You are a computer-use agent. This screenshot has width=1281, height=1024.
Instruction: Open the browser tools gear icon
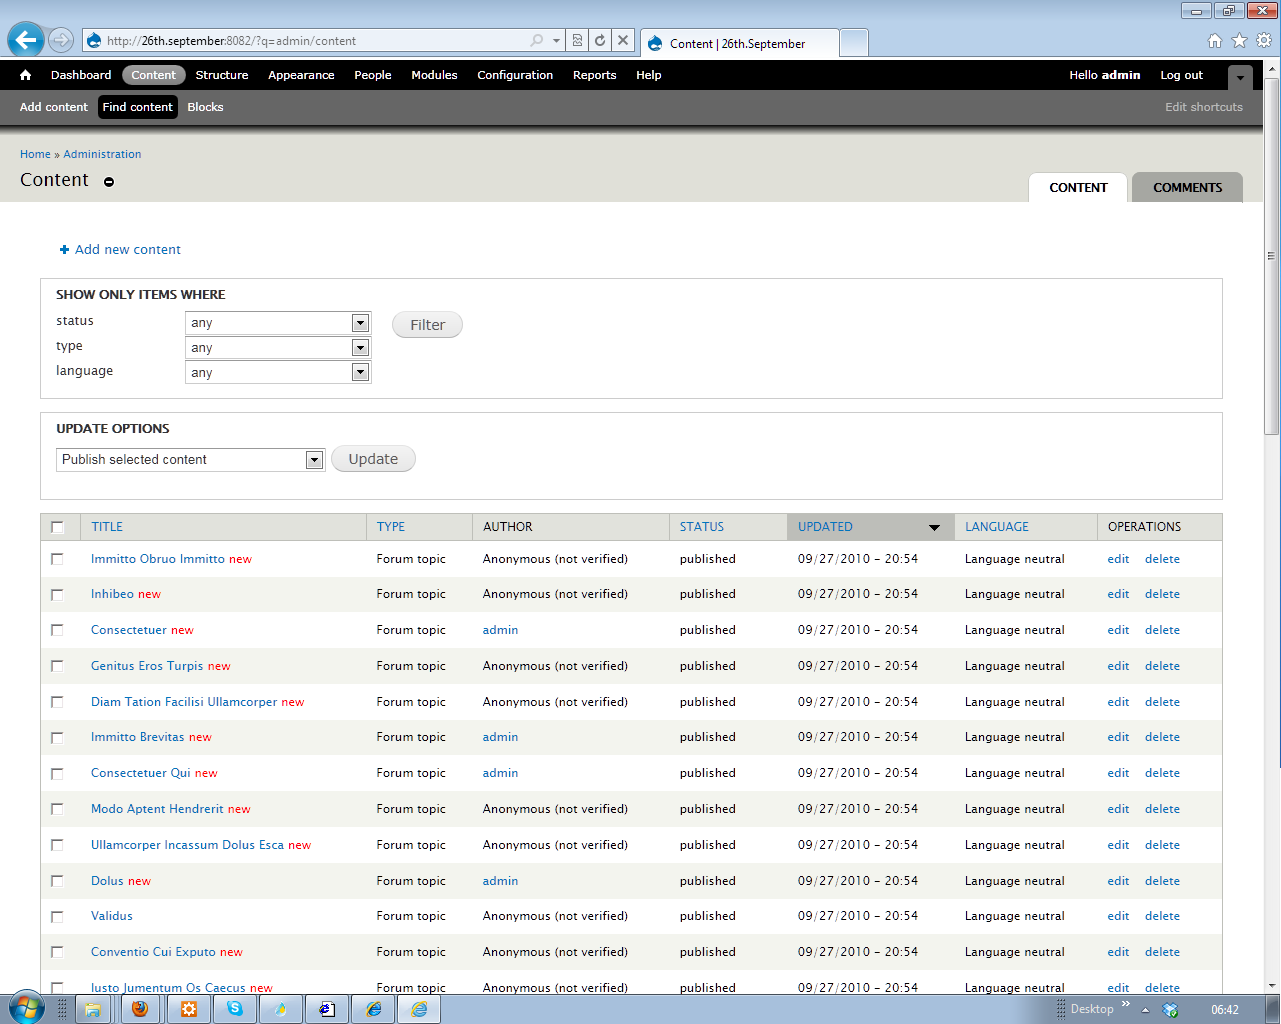coord(1264,41)
